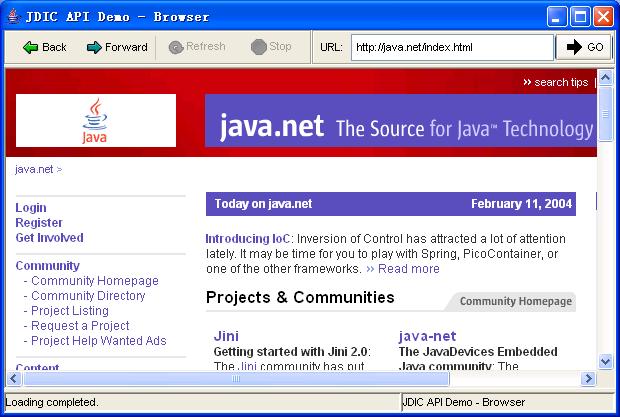Open the Request a Project link
The image size is (620, 417).
coord(80,326)
